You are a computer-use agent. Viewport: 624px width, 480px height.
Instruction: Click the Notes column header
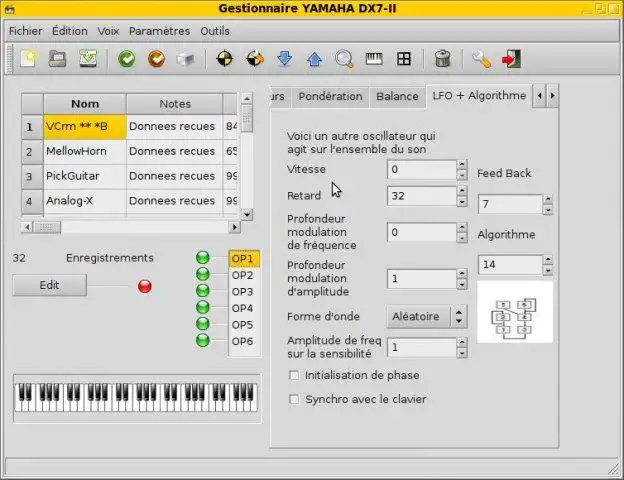coord(175,104)
